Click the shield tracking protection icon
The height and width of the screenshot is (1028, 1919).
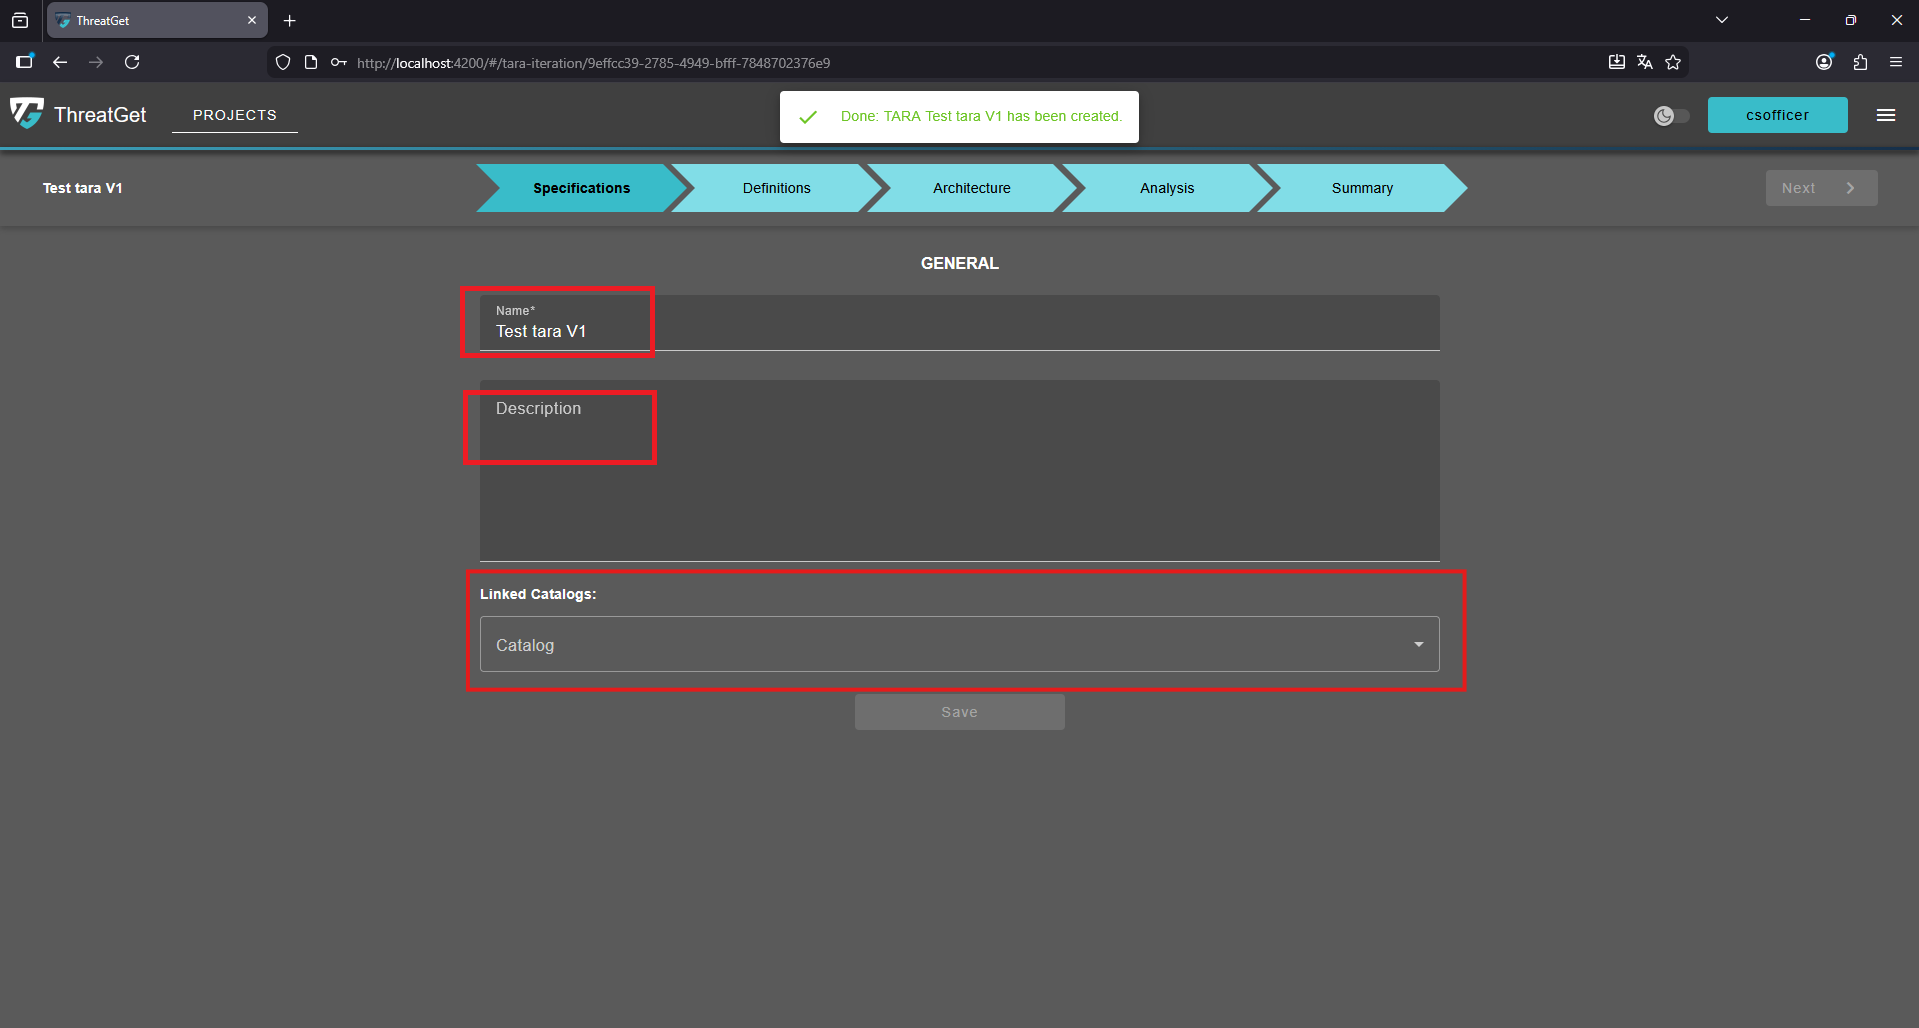(283, 62)
